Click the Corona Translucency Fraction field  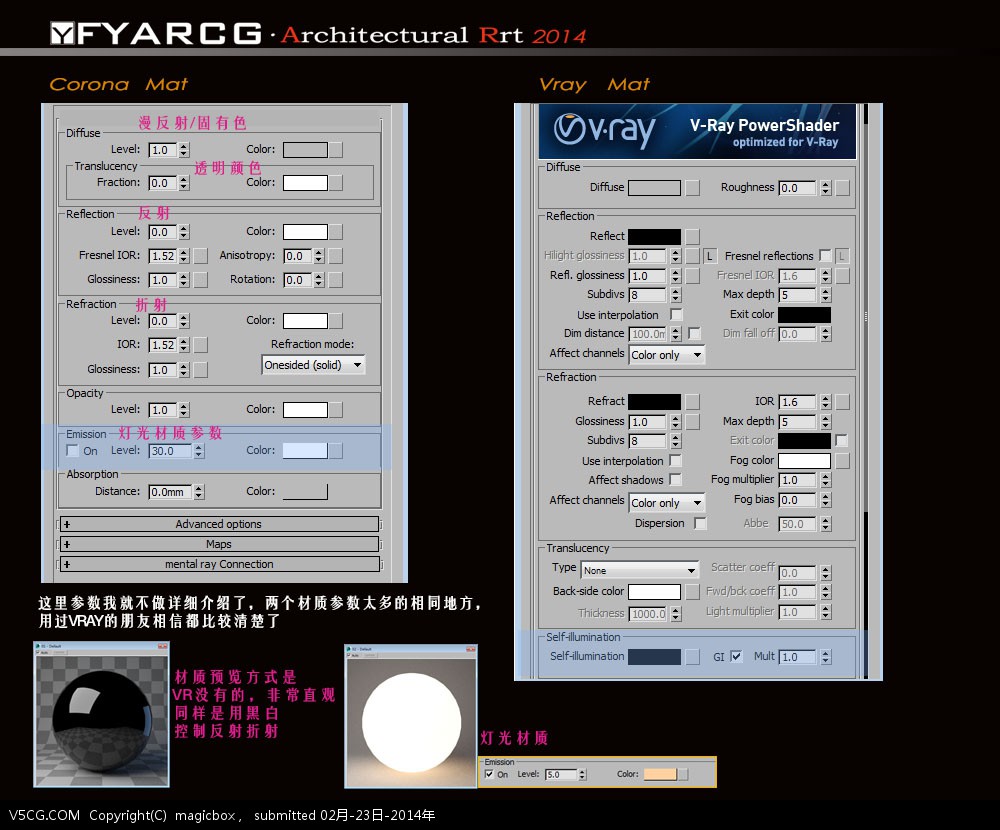(x=163, y=183)
